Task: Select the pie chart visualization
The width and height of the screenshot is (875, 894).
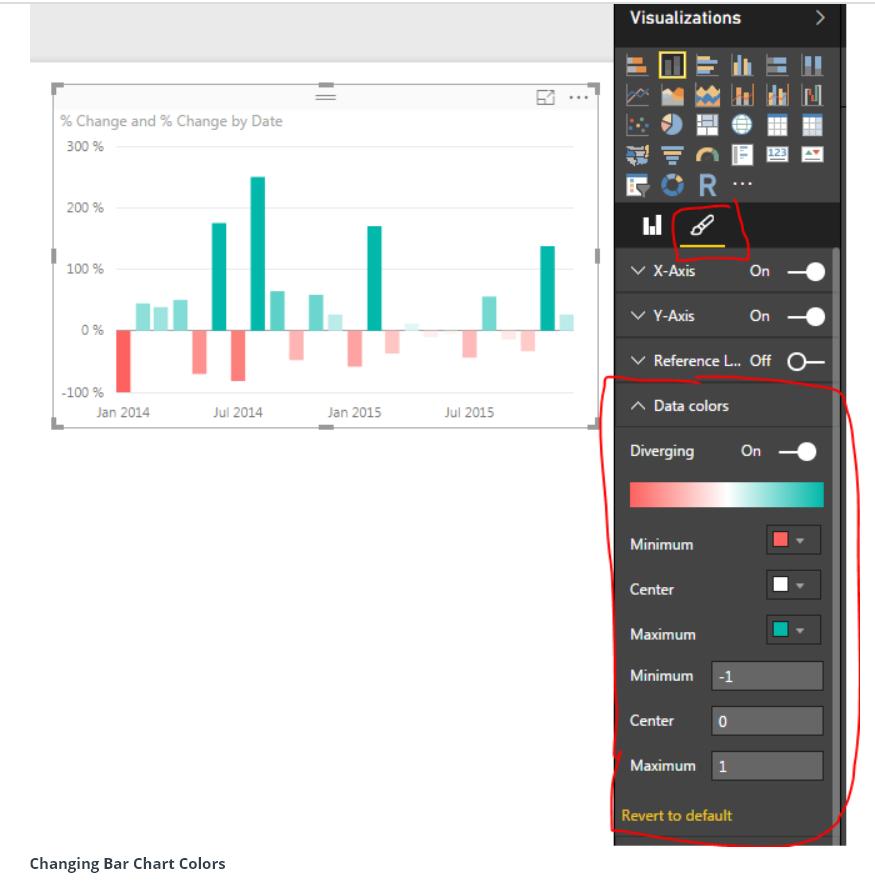Action: [x=672, y=125]
